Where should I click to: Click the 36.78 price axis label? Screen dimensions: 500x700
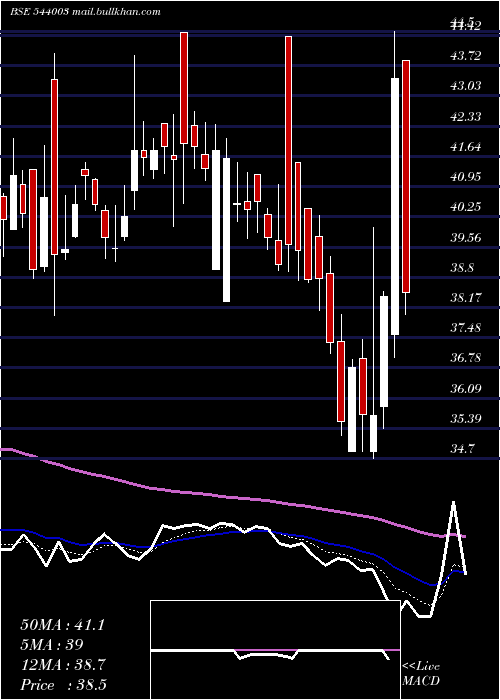tap(466, 358)
